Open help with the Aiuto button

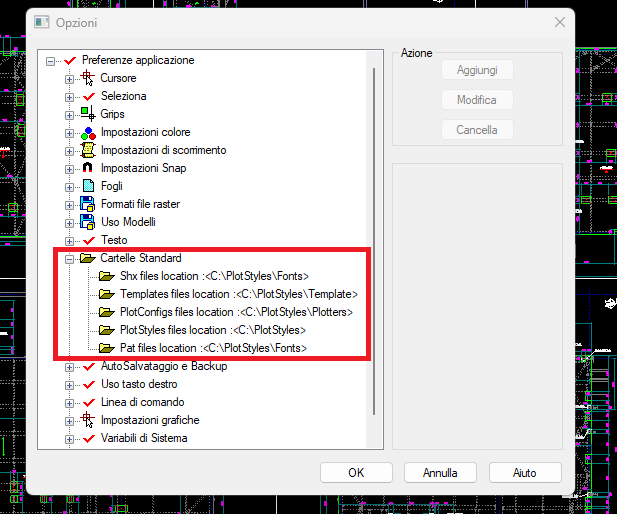click(x=524, y=472)
